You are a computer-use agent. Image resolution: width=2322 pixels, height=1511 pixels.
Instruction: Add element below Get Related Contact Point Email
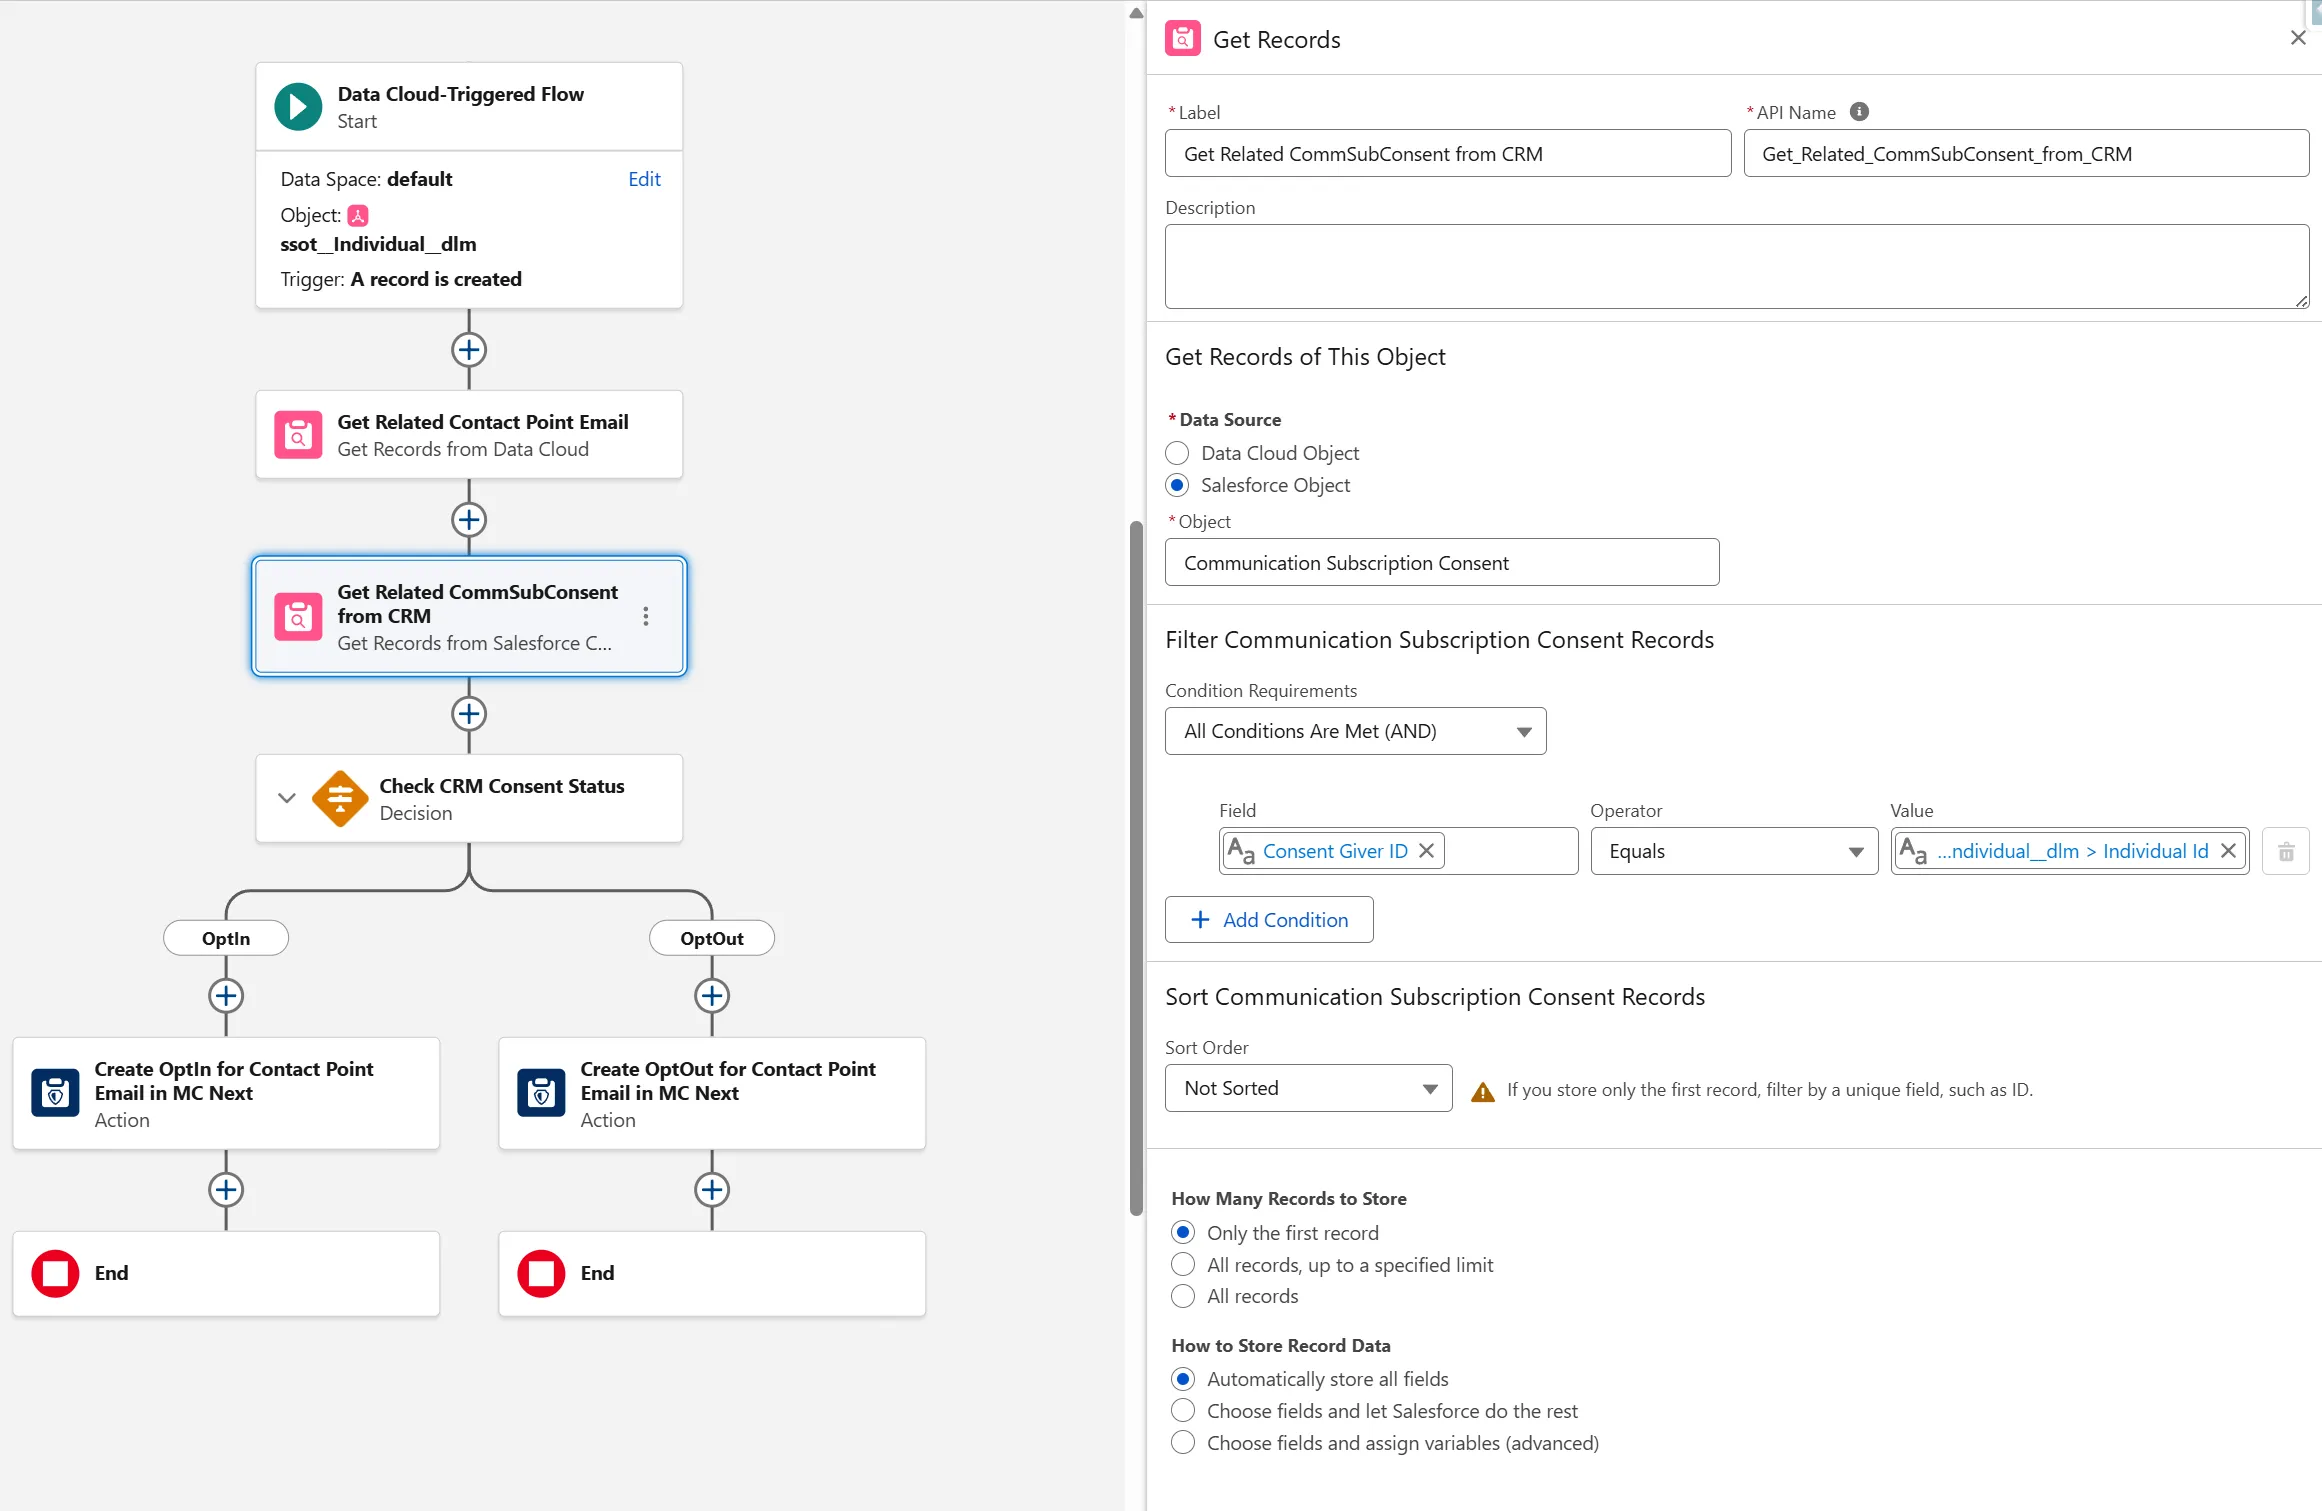469,520
